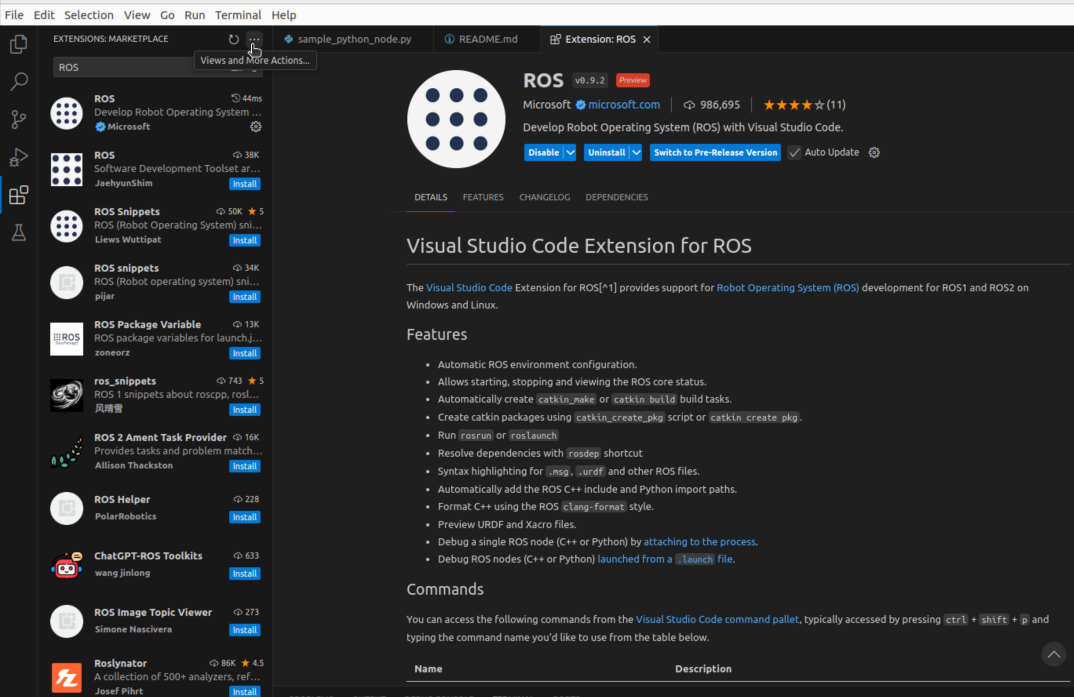Open the Robot Operating System (ROS) link
Image resolution: width=1074 pixels, height=697 pixels.
coord(788,288)
